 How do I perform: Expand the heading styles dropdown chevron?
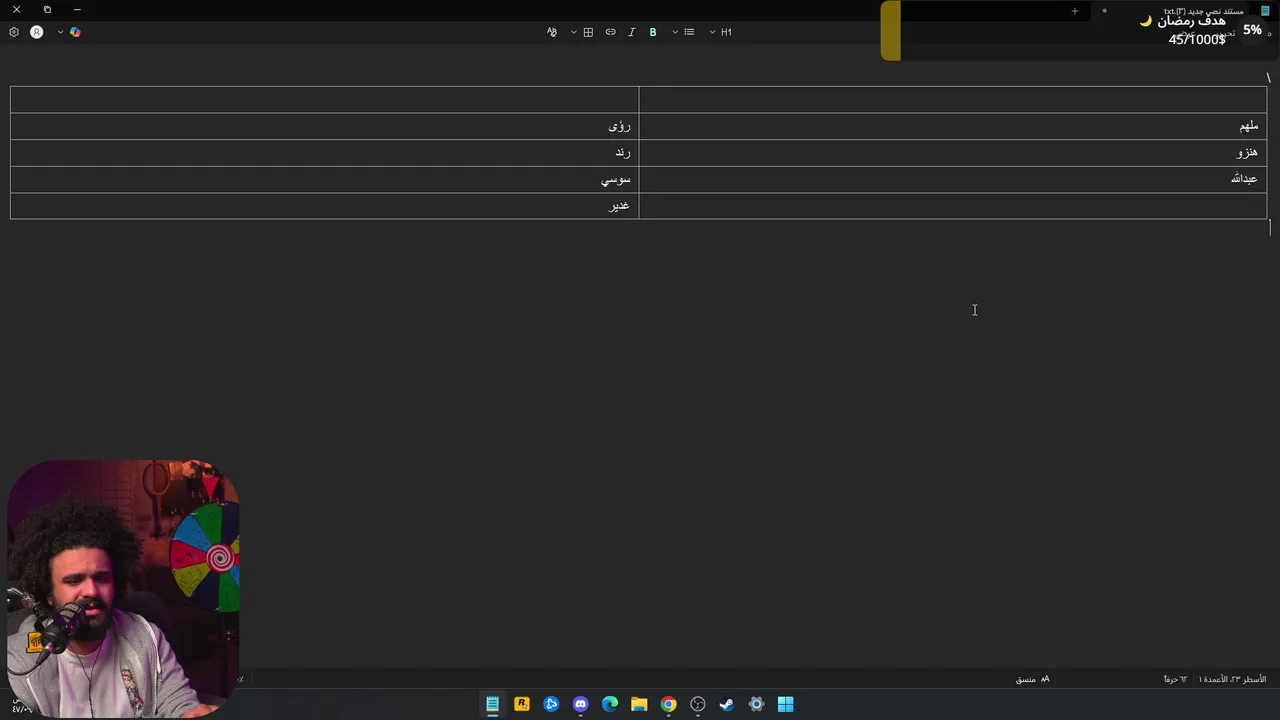712,32
